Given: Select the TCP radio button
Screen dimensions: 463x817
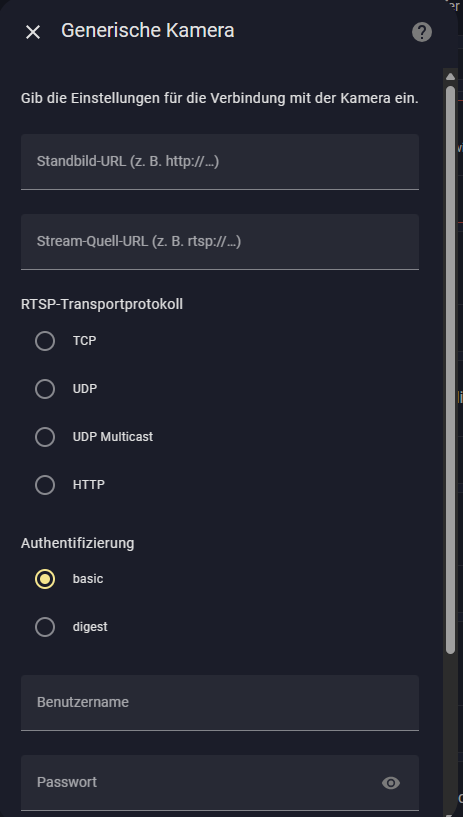Looking at the screenshot, I should click(x=45, y=341).
